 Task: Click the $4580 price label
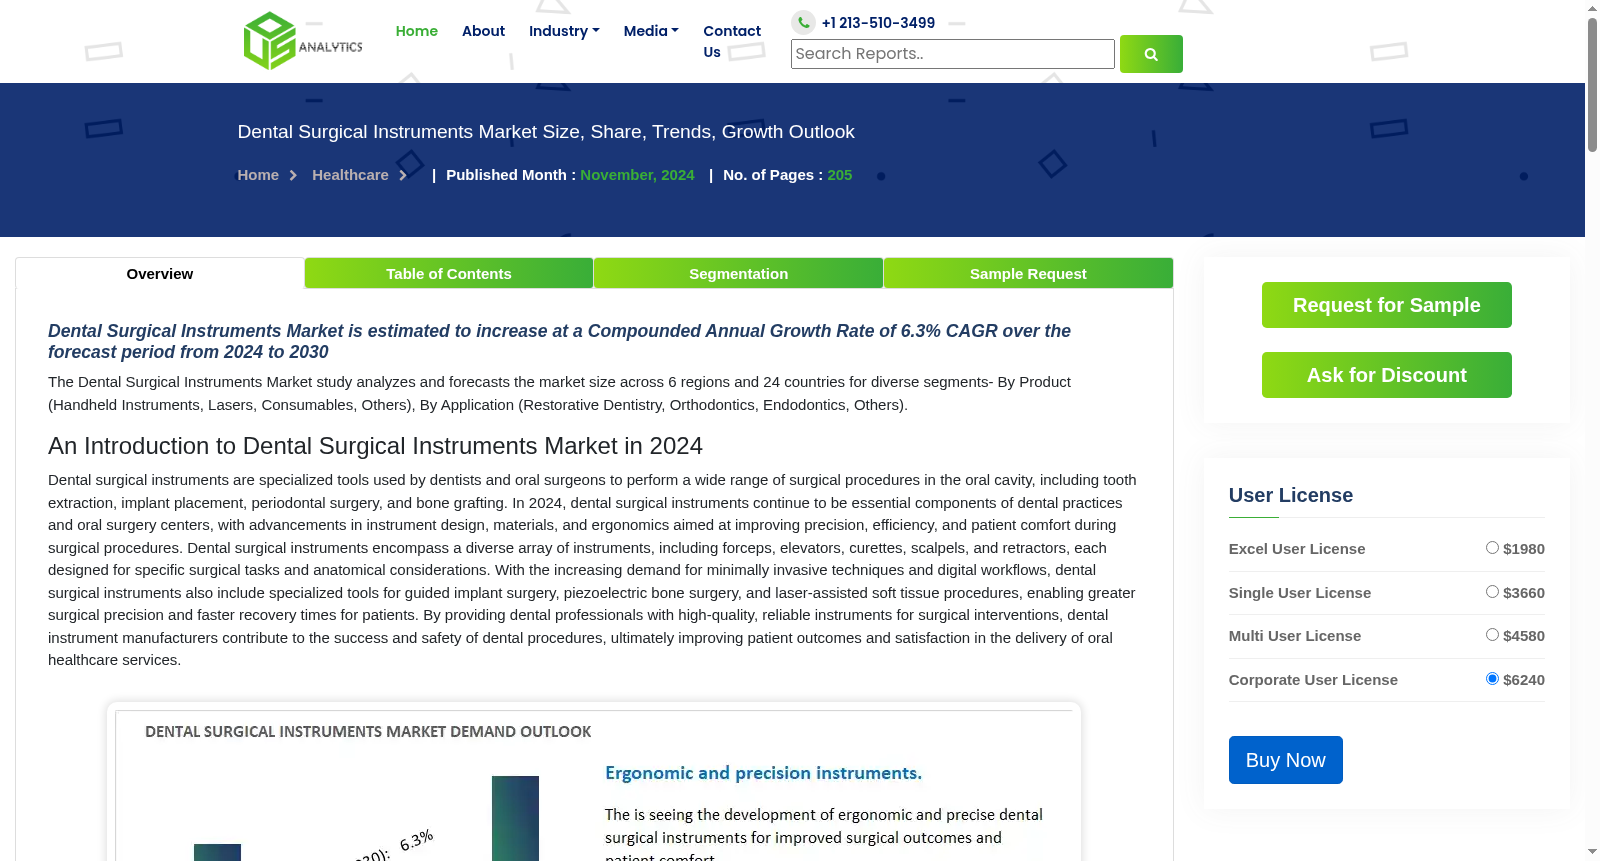point(1524,636)
